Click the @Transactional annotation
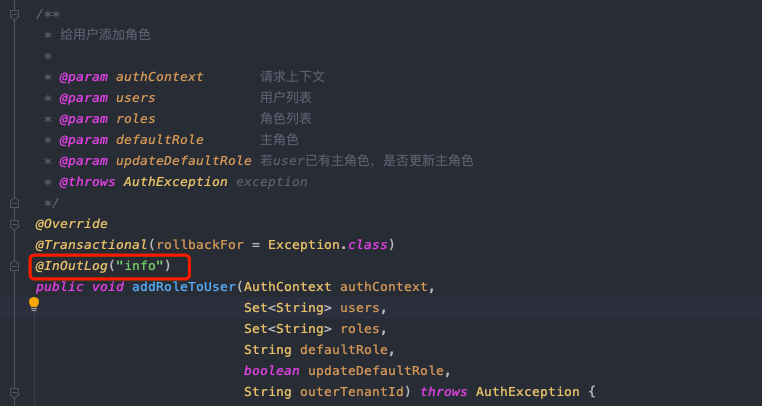 click(x=91, y=245)
